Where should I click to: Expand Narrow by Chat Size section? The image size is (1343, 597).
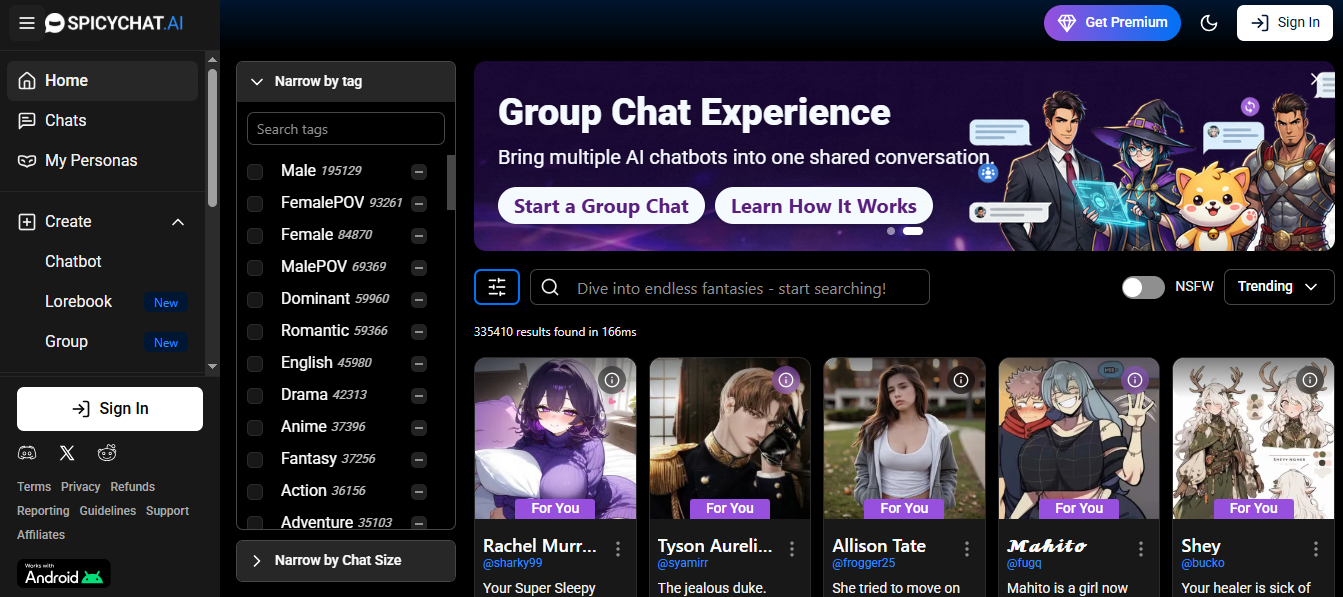346,560
